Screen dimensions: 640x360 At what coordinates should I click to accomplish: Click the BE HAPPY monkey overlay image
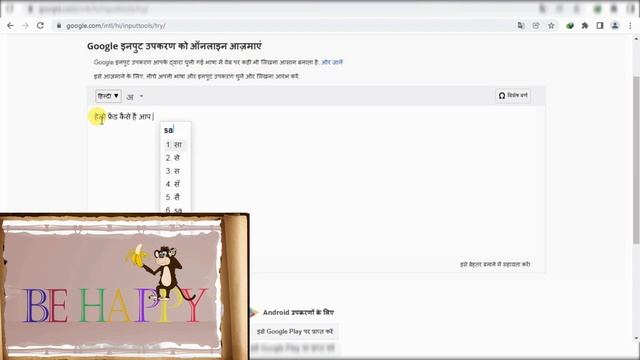pos(124,287)
